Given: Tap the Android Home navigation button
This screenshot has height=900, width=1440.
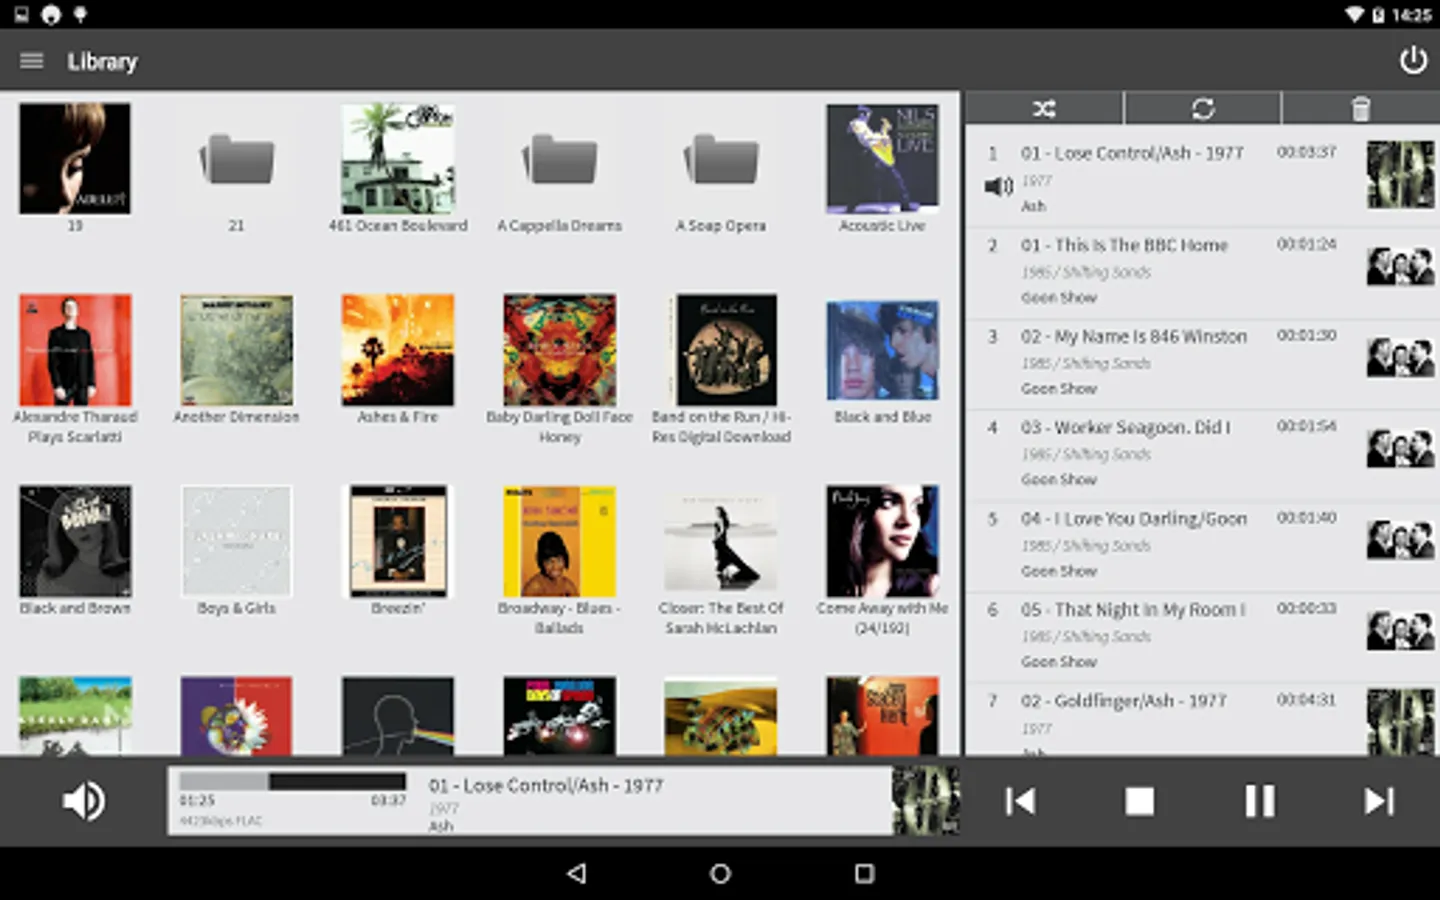Looking at the screenshot, I should pos(720,873).
